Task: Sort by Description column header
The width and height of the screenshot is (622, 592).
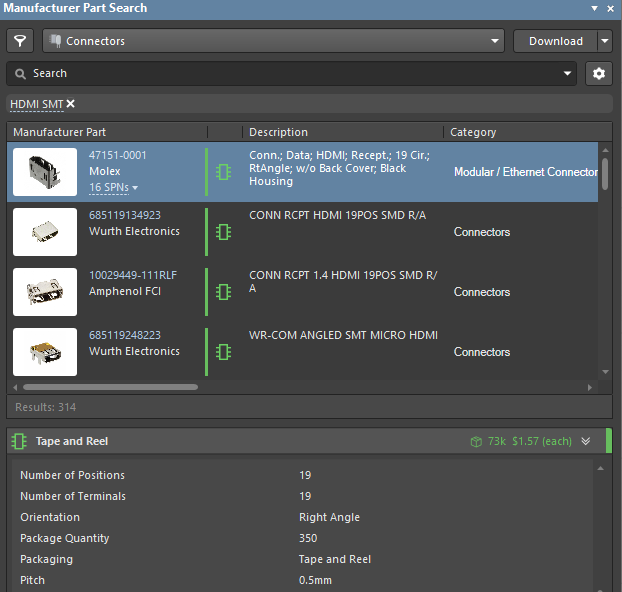Action: click(x=278, y=132)
